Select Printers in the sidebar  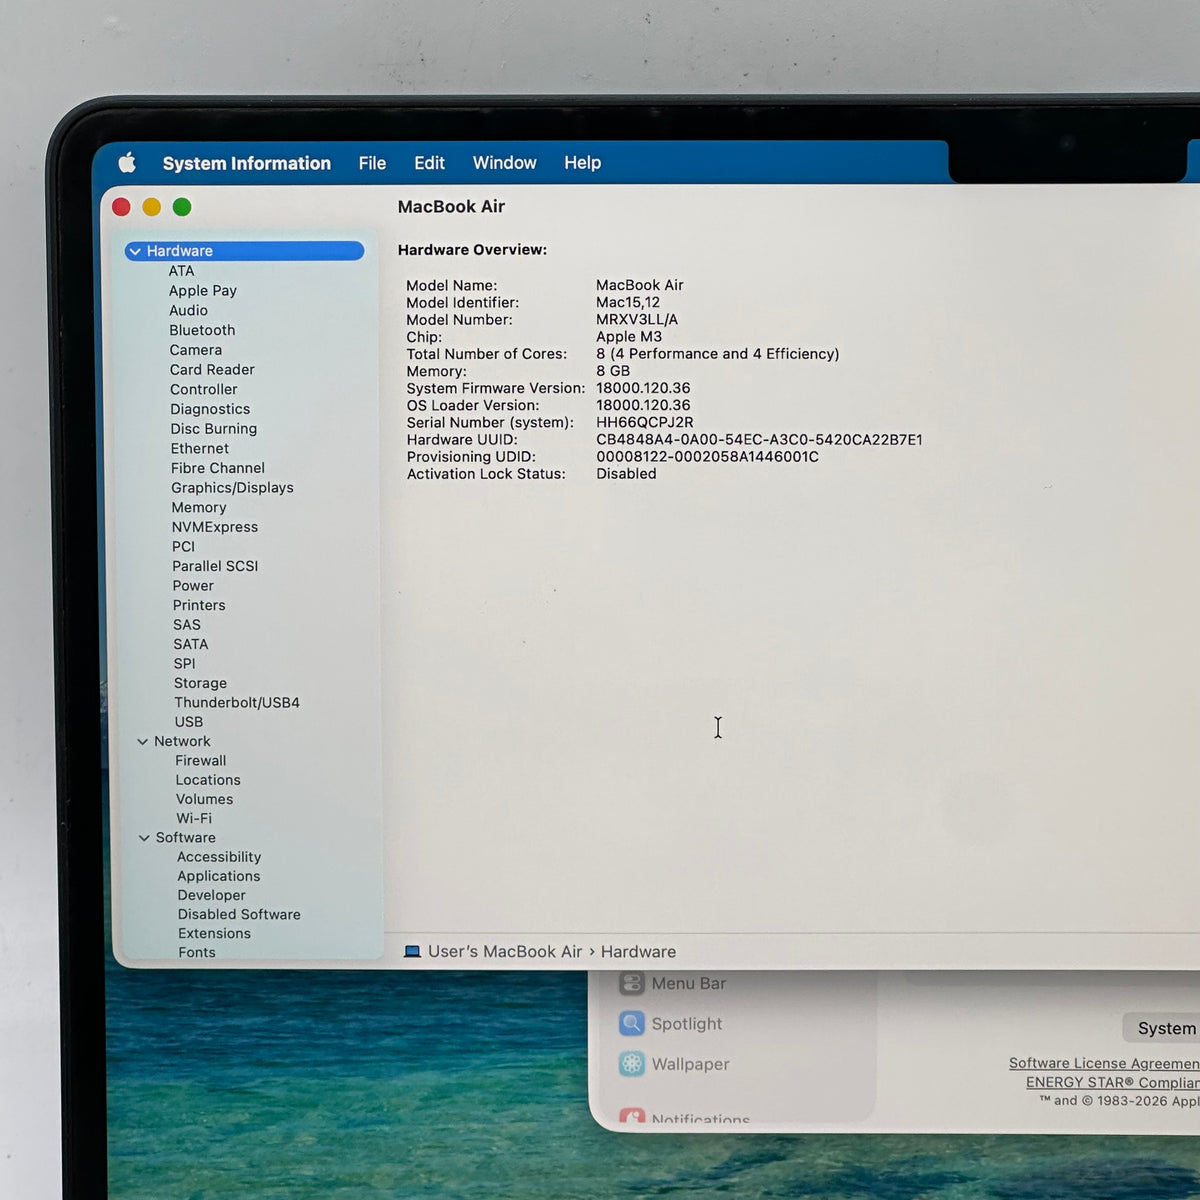(199, 605)
